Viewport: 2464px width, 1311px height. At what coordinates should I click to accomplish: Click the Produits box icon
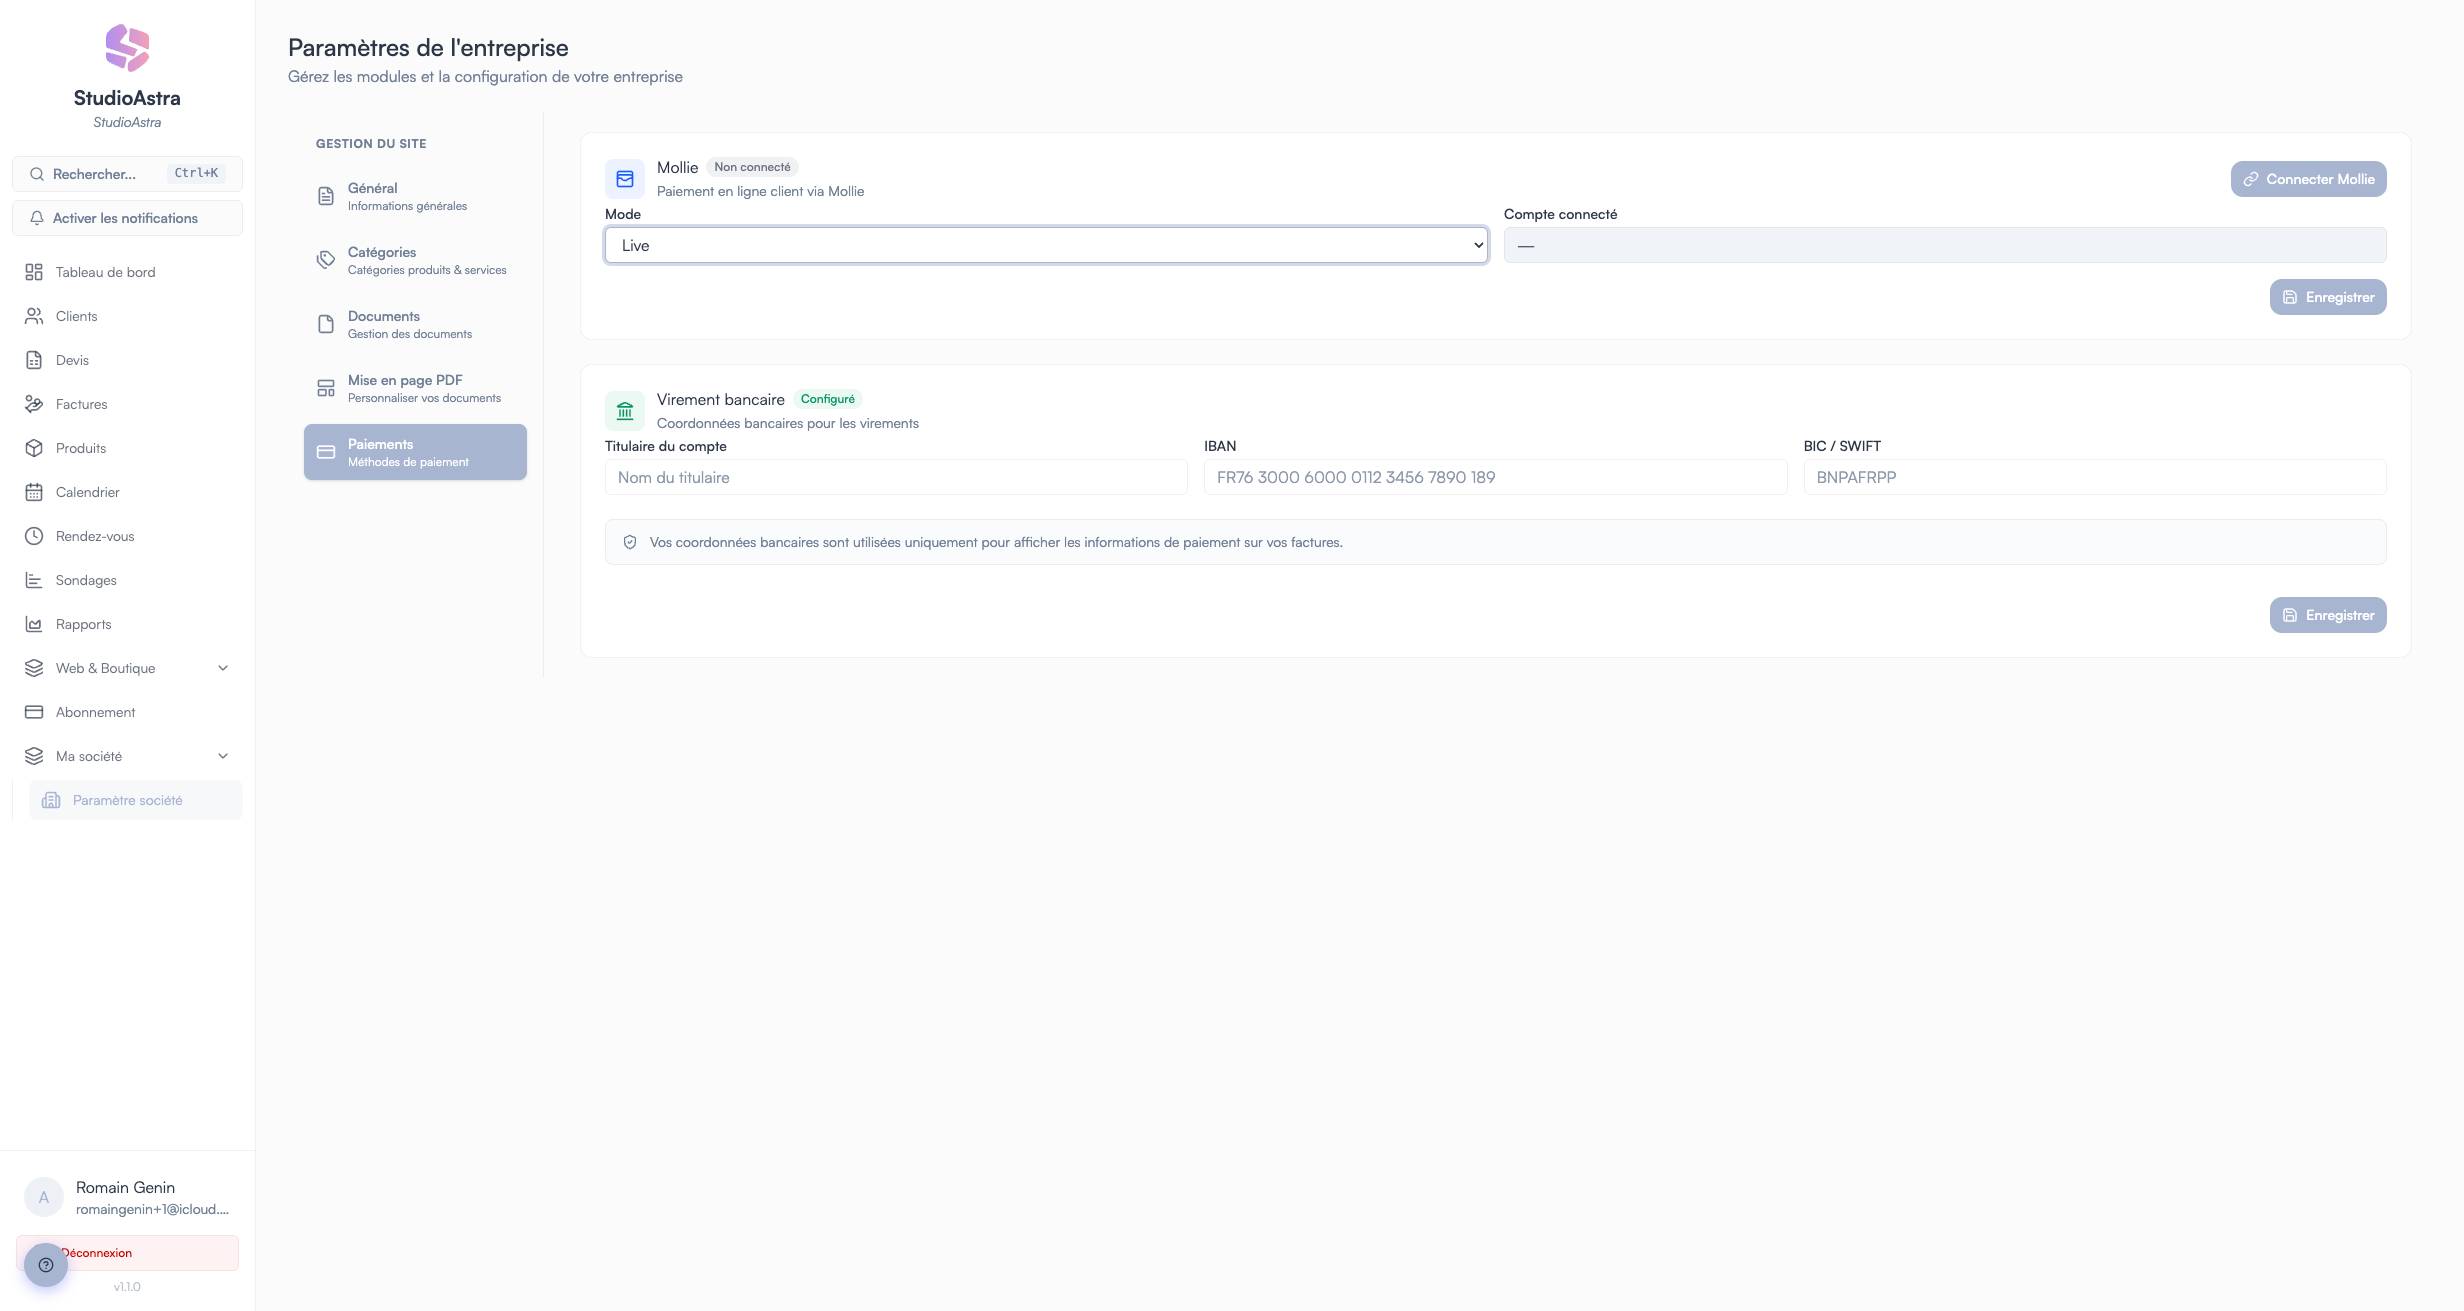click(x=34, y=448)
